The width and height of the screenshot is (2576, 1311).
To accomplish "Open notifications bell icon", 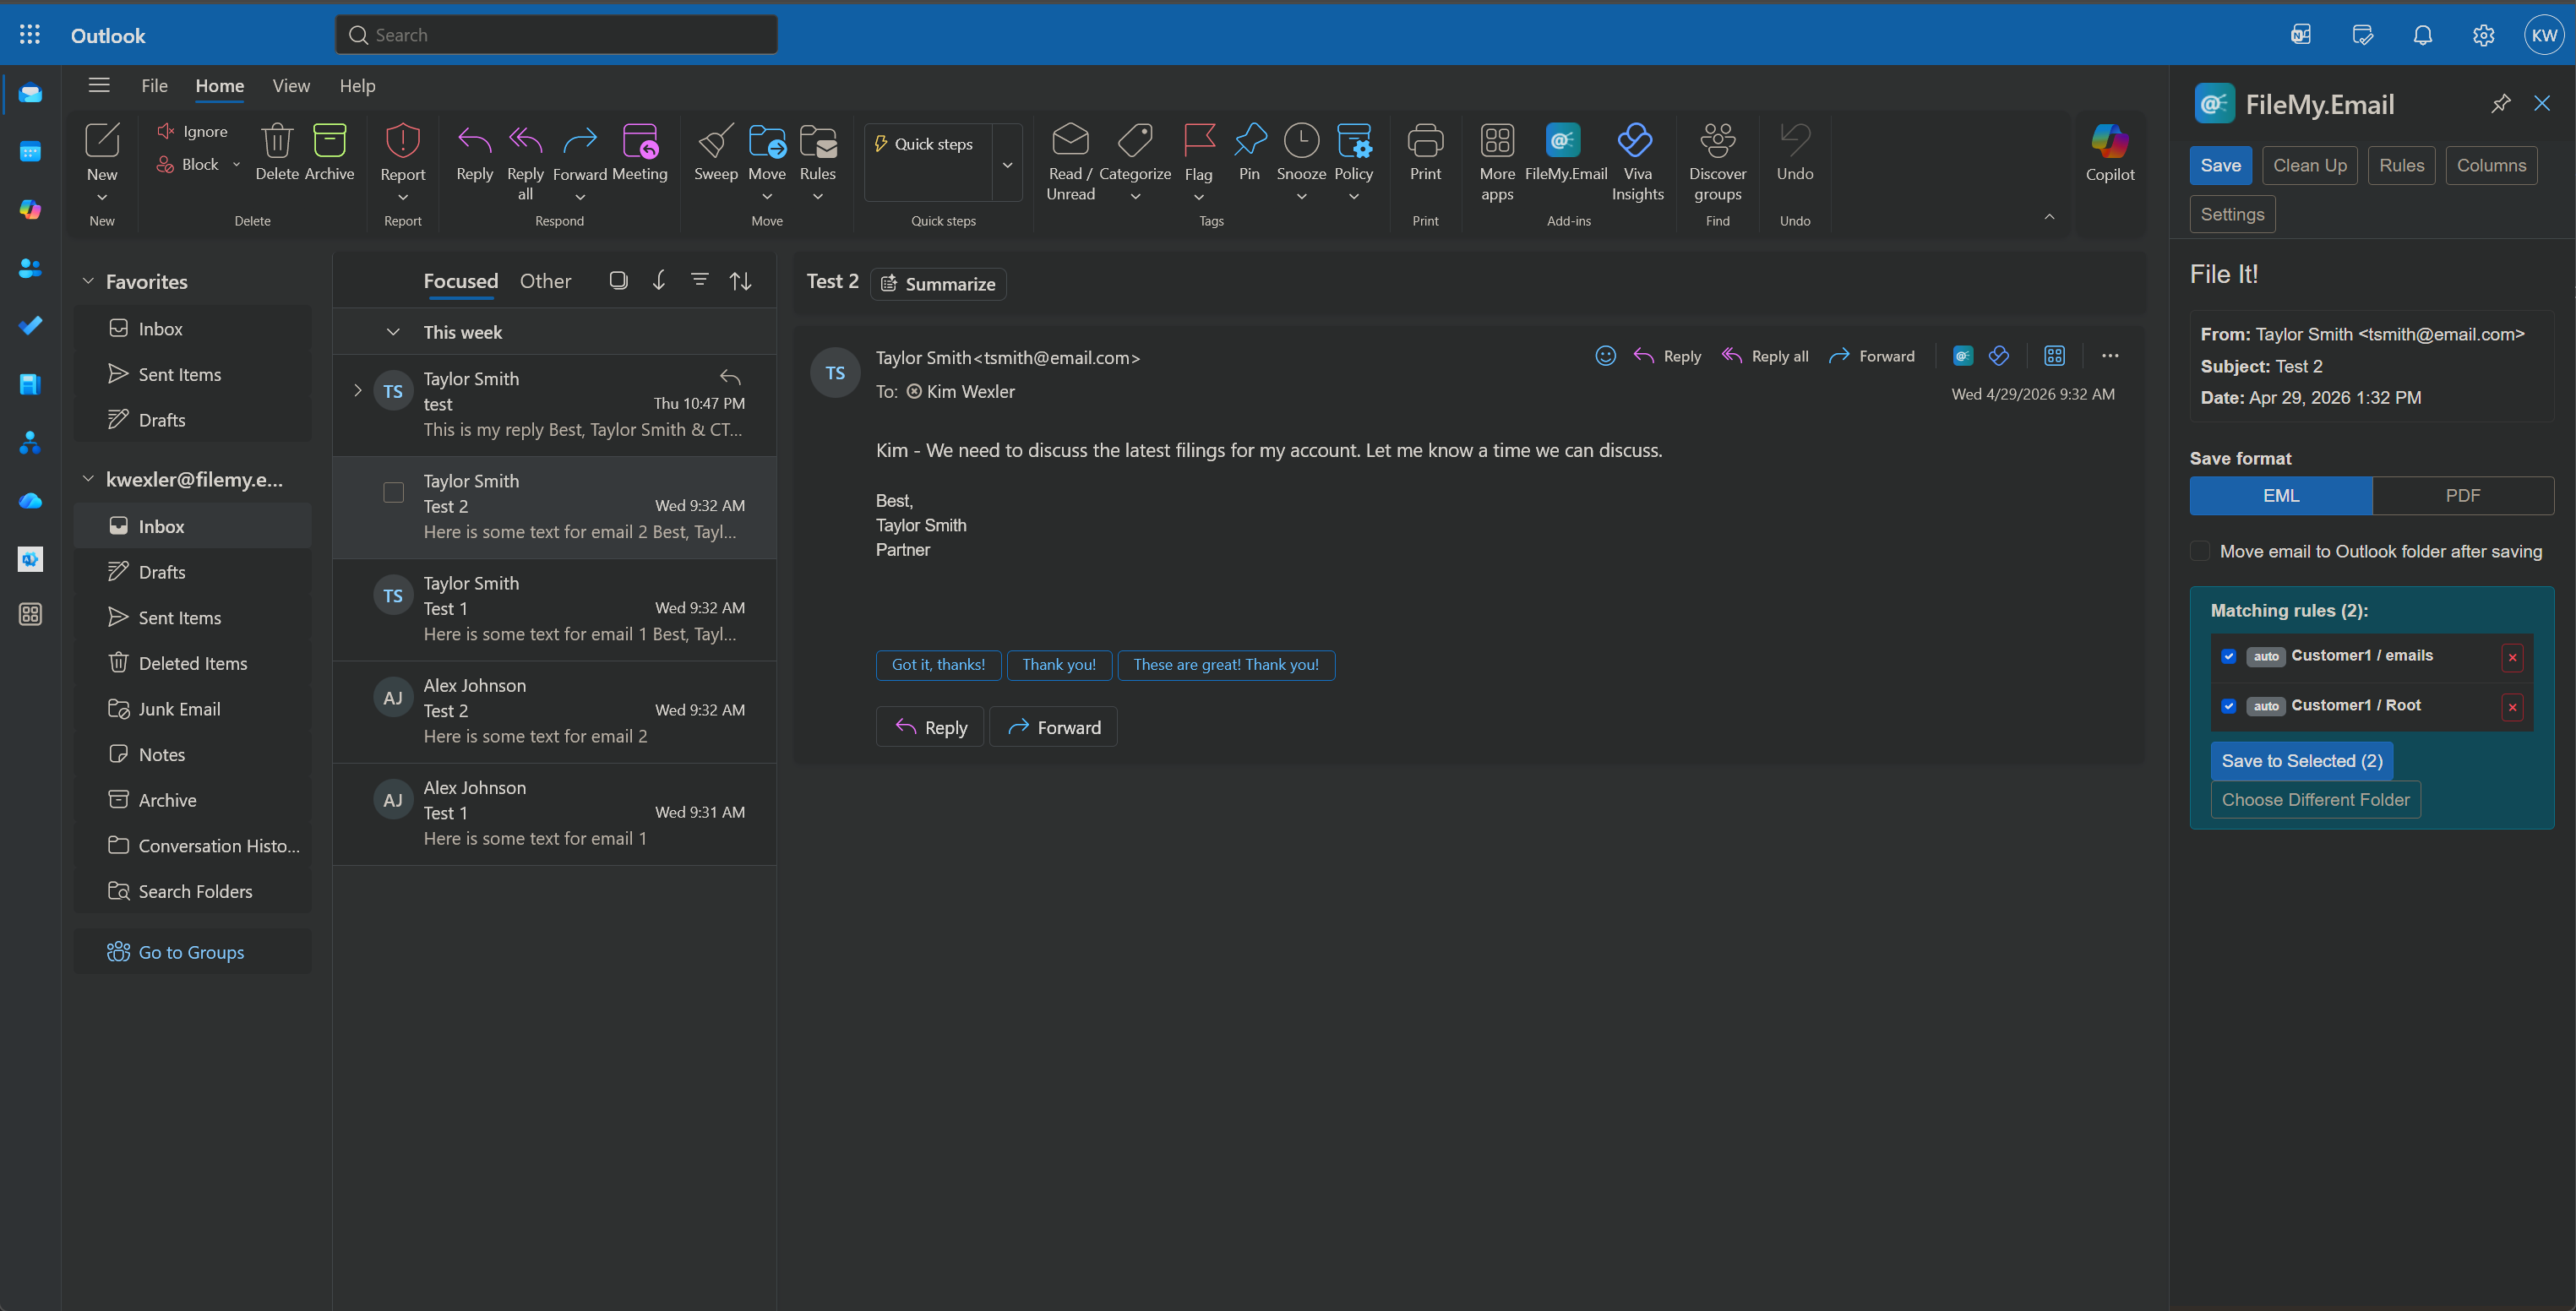I will tap(2422, 35).
